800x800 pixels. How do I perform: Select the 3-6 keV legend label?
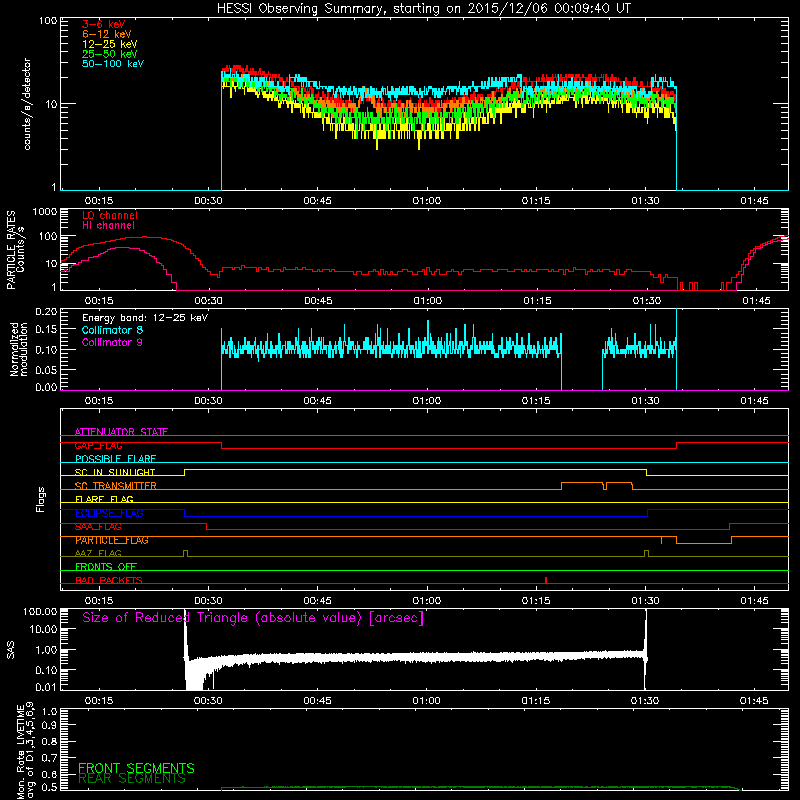(x=104, y=24)
